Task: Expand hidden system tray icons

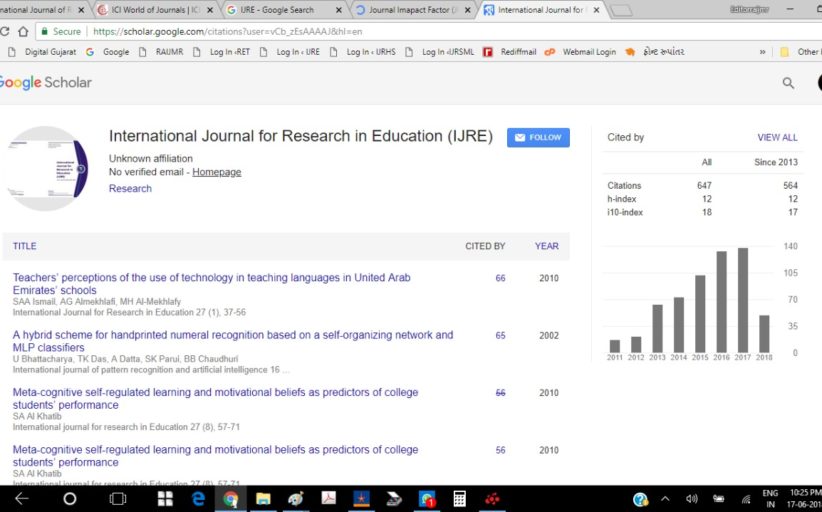Action: 665,499
